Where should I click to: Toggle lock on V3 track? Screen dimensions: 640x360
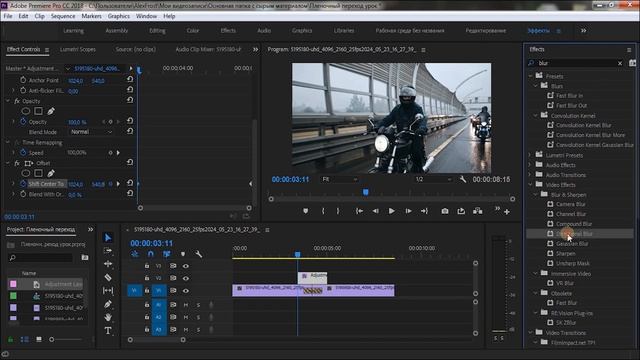click(147, 266)
